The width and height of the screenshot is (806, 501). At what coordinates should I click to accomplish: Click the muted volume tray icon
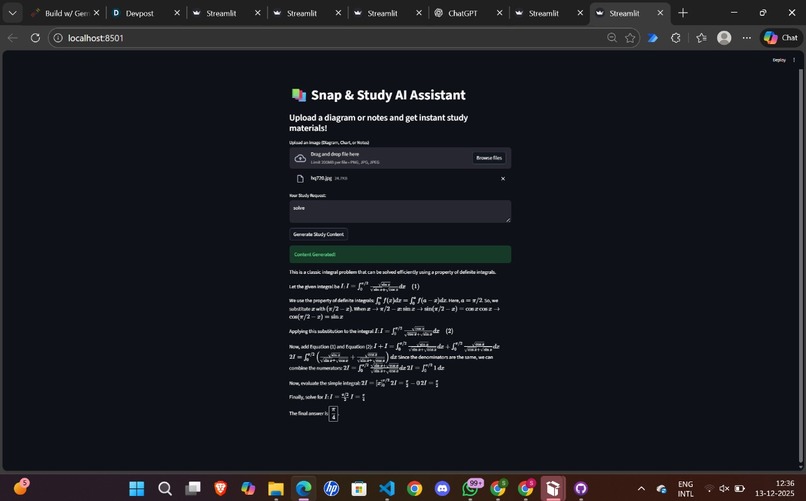(724, 488)
